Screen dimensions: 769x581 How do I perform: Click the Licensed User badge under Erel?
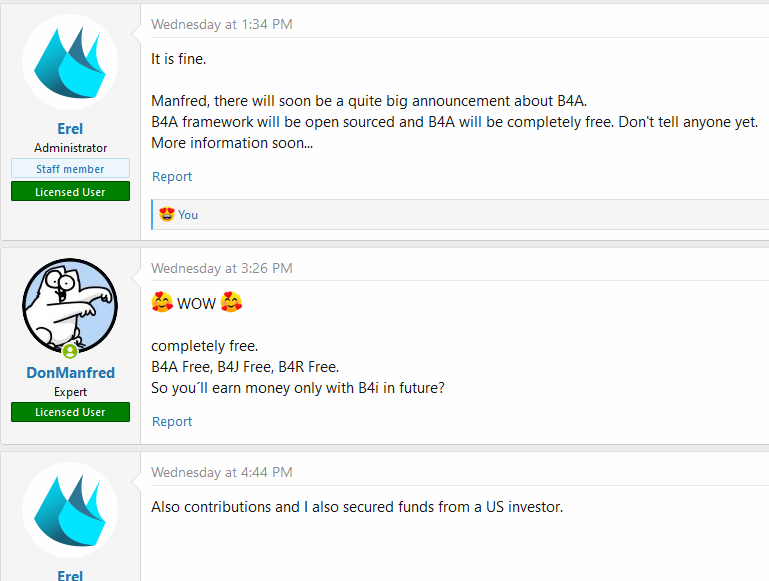pyautogui.click(x=70, y=191)
